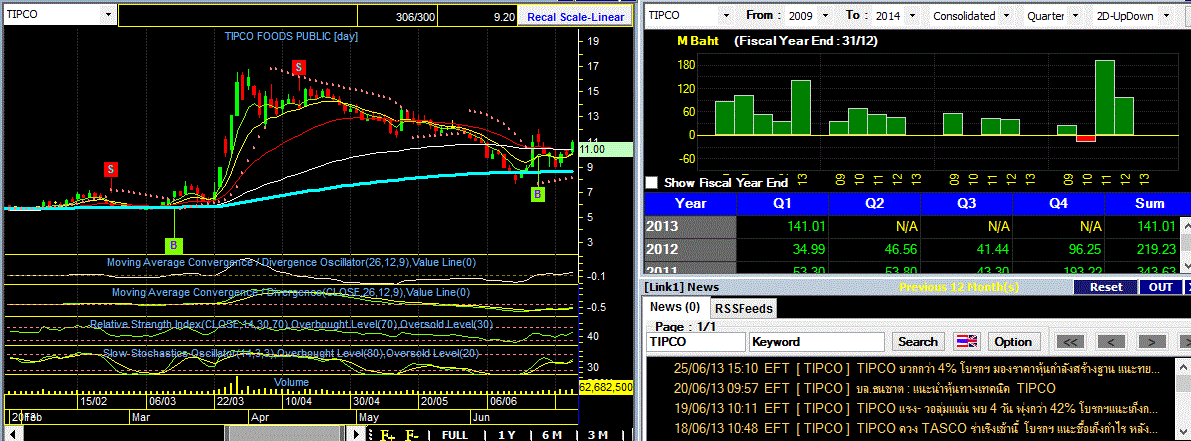Click the Slow Stochastics Oscillator indicator label
The image size is (1191, 441).
click(291, 354)
